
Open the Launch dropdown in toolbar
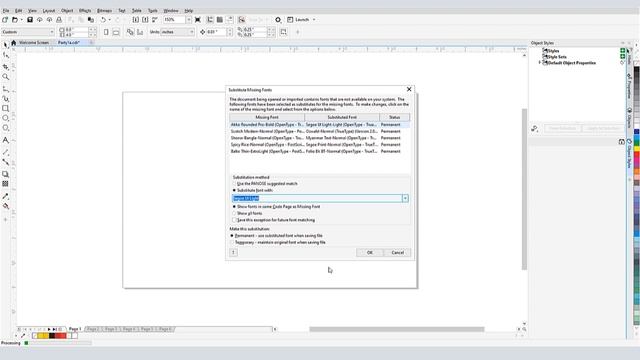314,20
